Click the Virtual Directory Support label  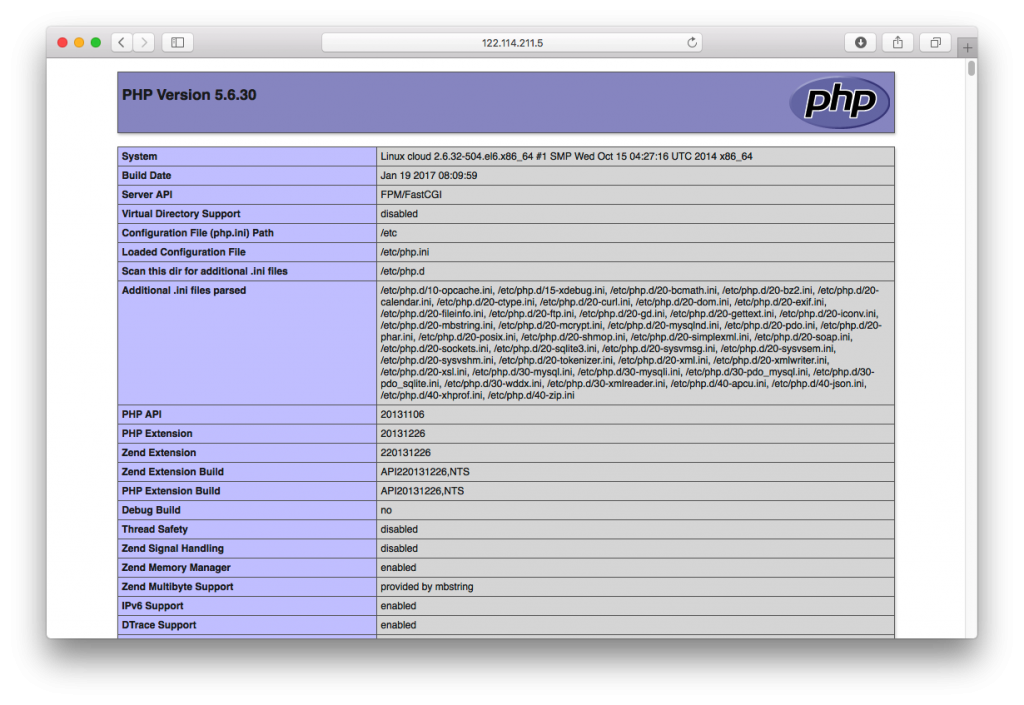point(181,214)
